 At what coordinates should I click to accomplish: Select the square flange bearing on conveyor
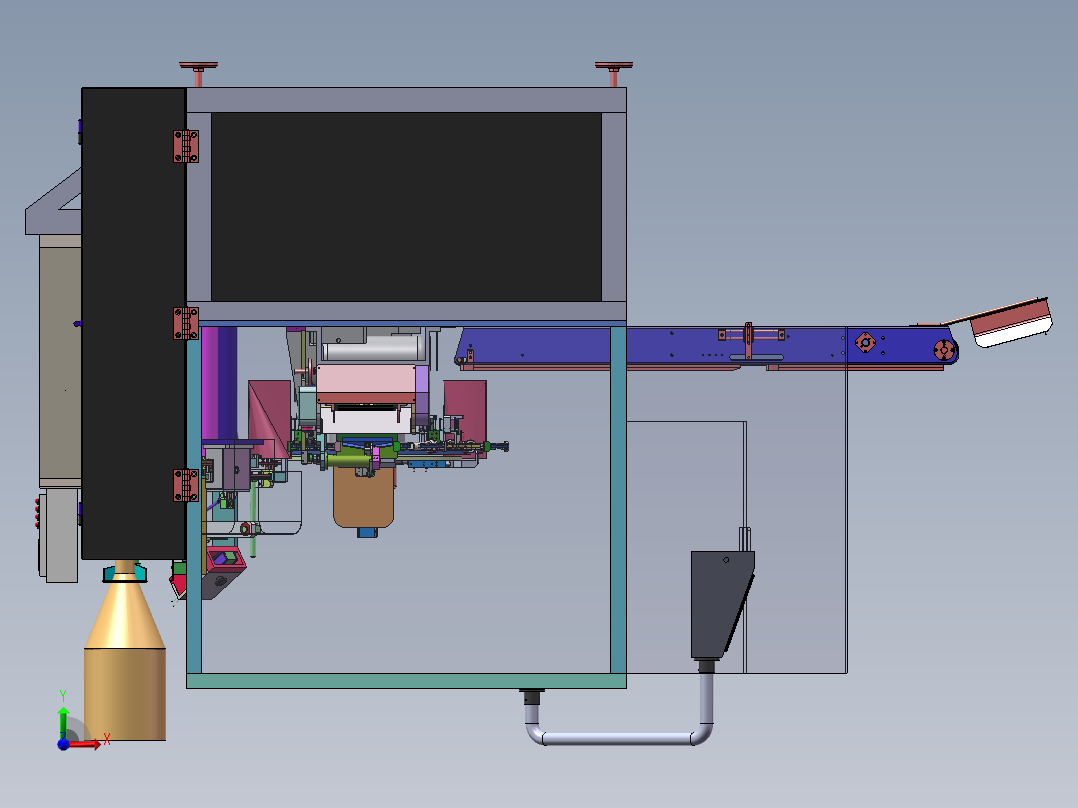pyautogui.click(x=865, y=342)
